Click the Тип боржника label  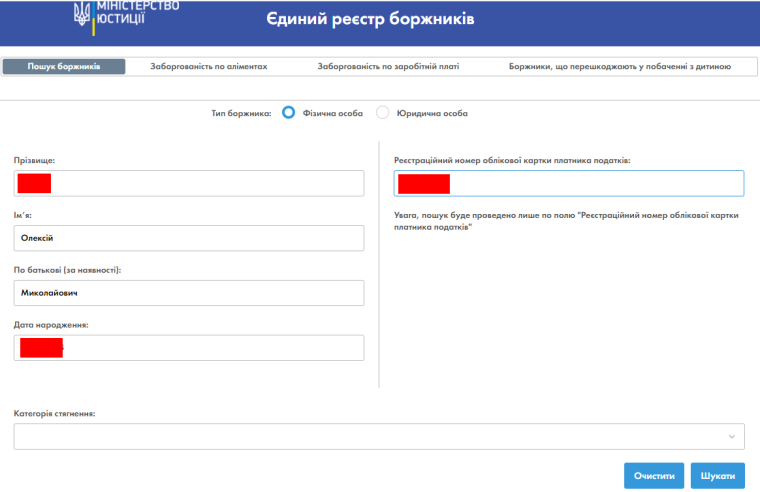point(241,113)
